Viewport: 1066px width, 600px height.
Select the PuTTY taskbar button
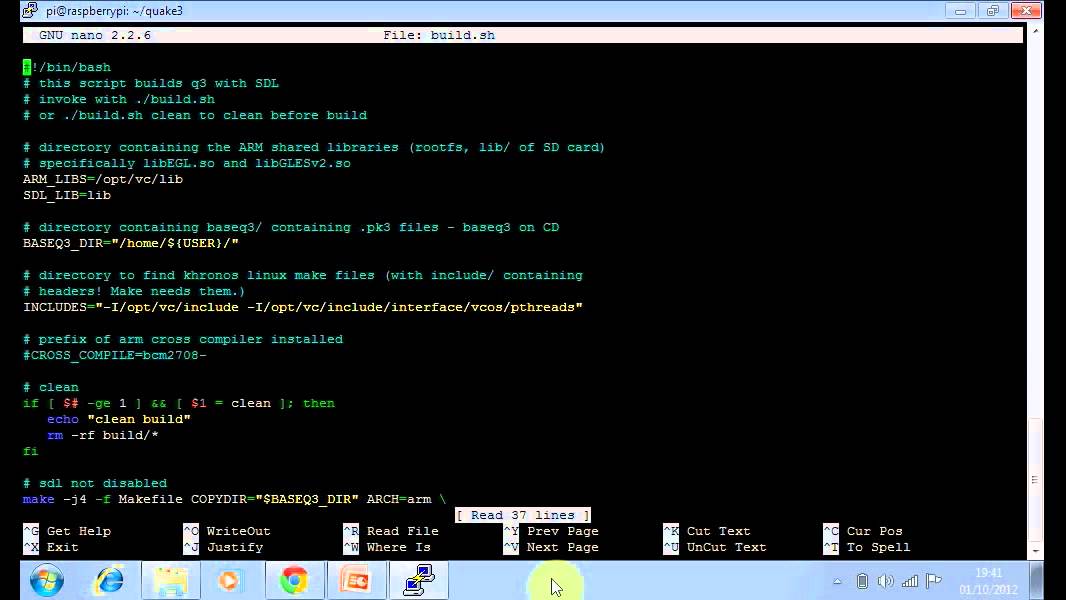point(419,580)
